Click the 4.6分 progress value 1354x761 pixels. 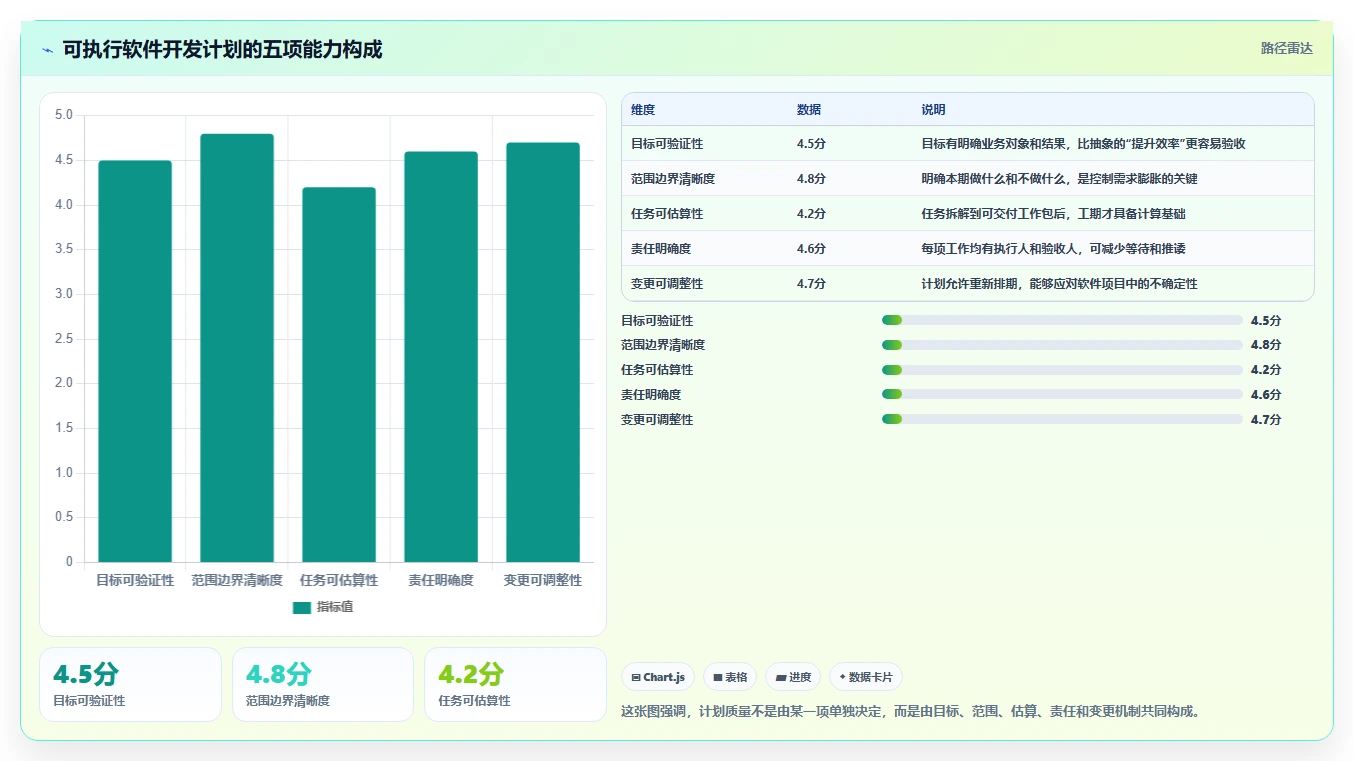click(1266, 395)
